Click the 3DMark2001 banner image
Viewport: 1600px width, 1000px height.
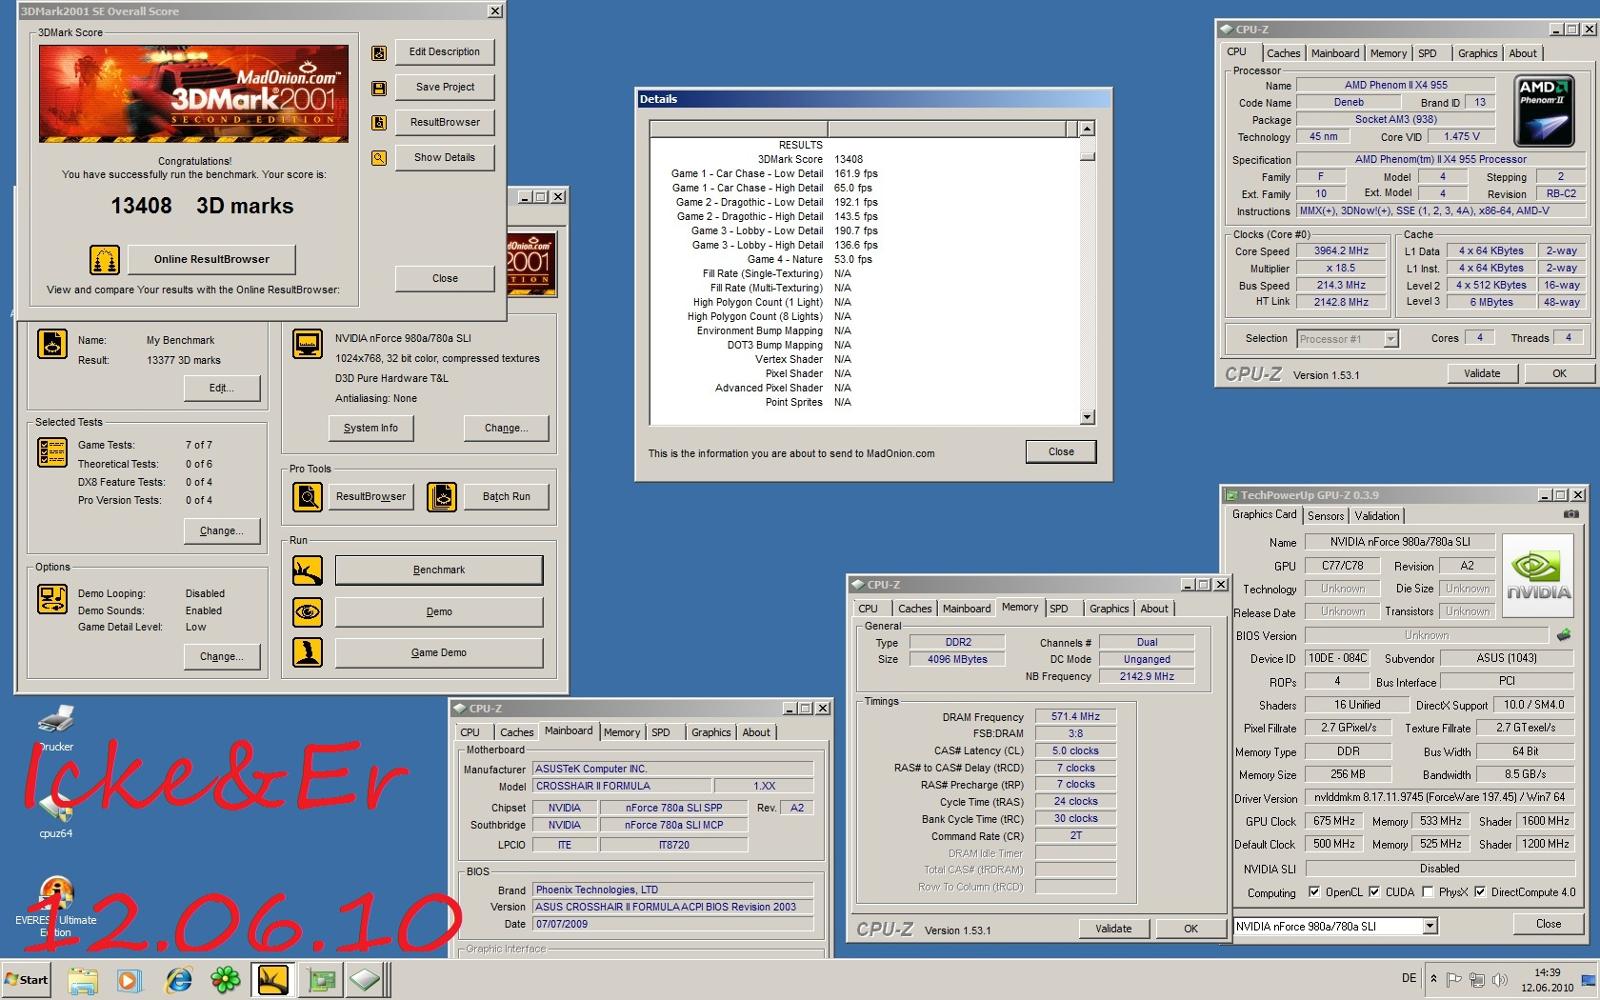click(x=194, y=94)
